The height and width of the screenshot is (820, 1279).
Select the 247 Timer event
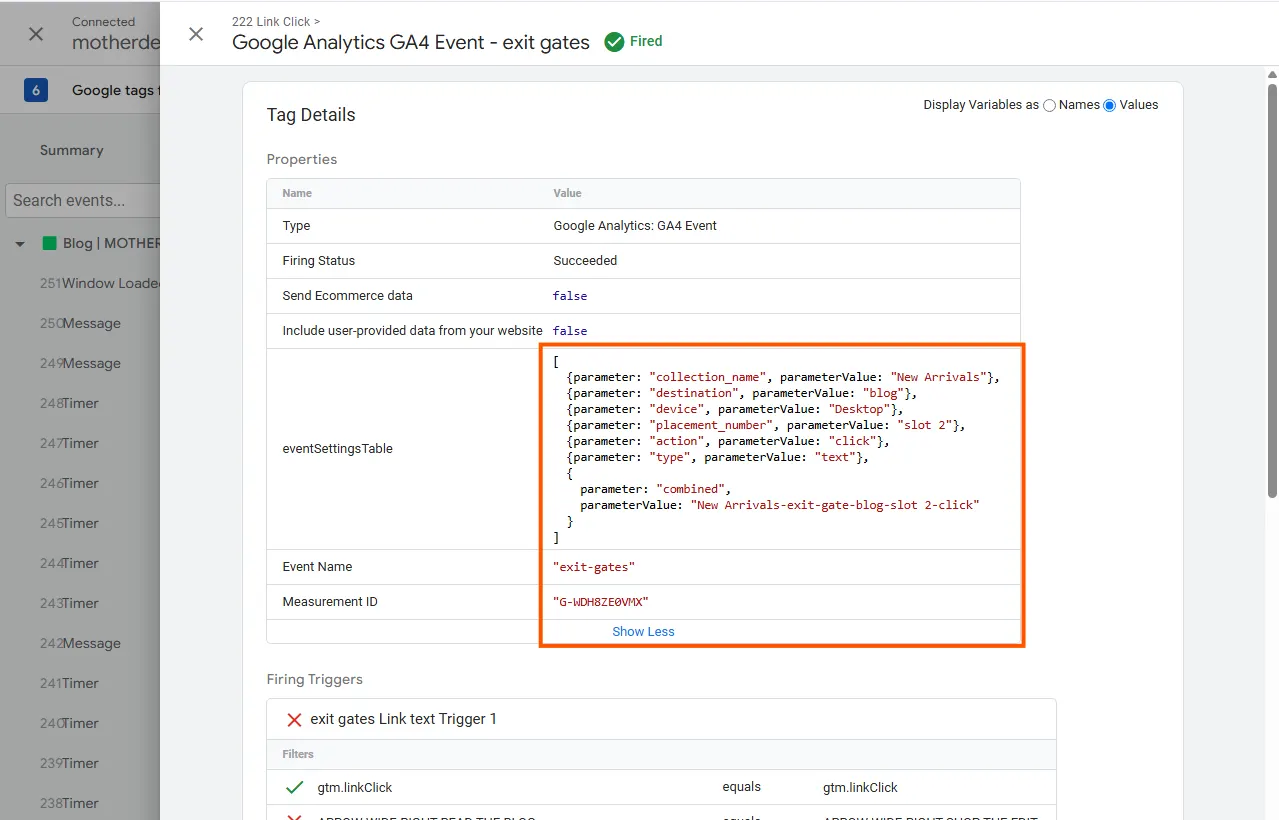(x=69, y=443)
